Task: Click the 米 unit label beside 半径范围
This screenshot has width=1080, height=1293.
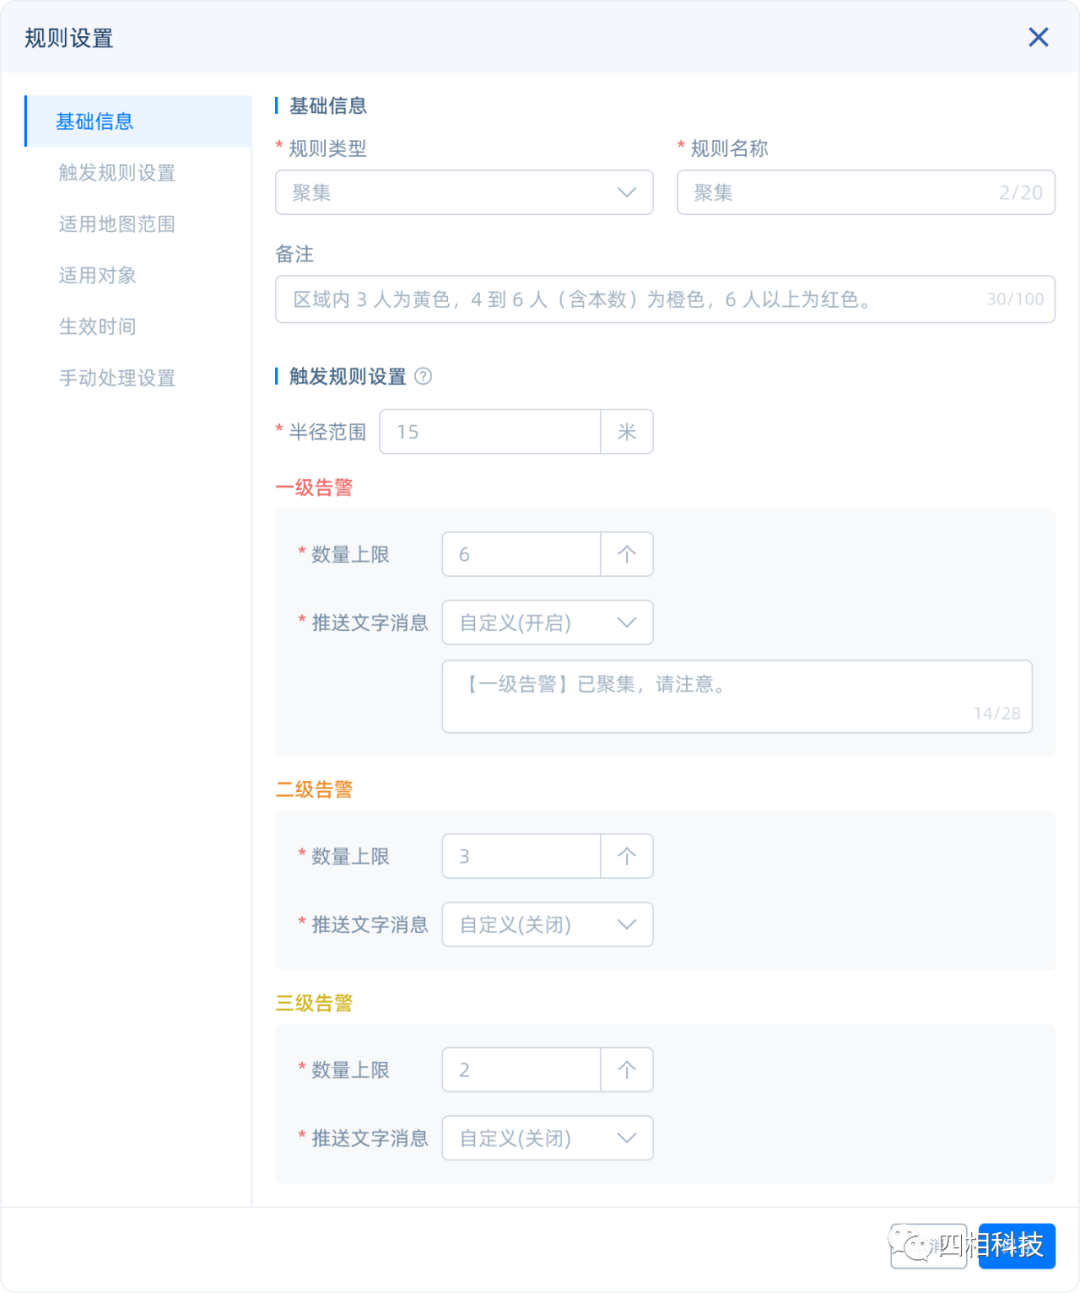Action: 627,431
